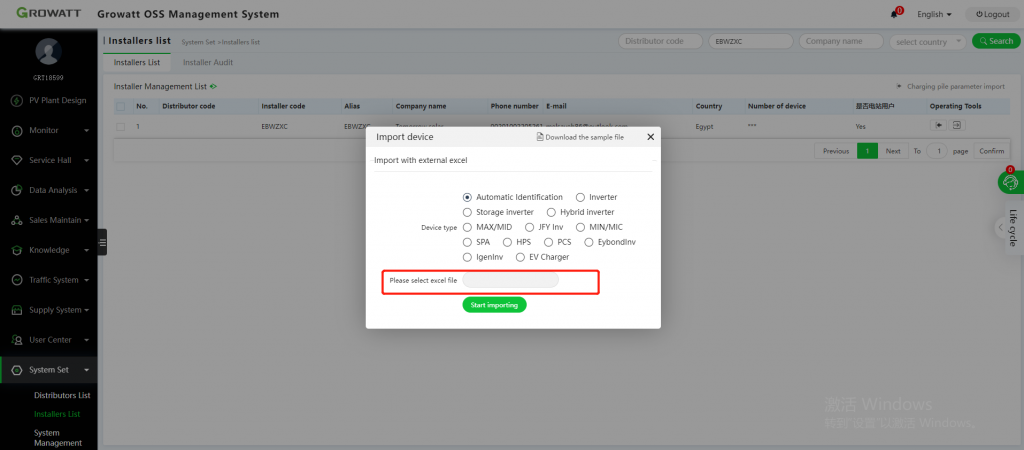Click the sidebar collapse handle
1024x450 pixels.
coord(102,242)
